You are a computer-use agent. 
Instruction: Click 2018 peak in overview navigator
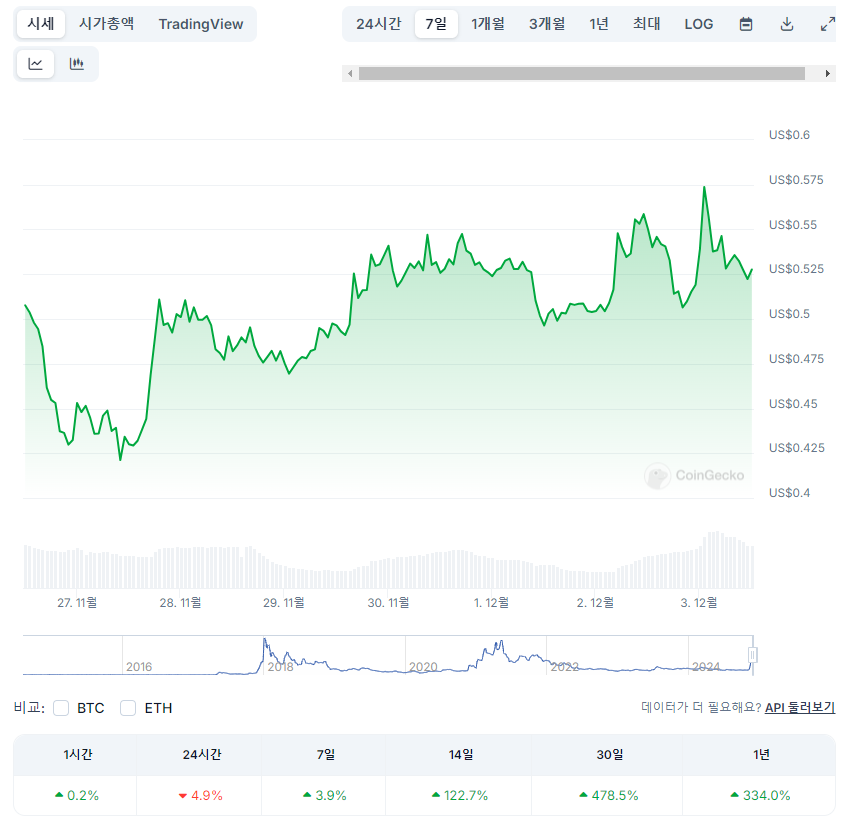coord(264,641)
